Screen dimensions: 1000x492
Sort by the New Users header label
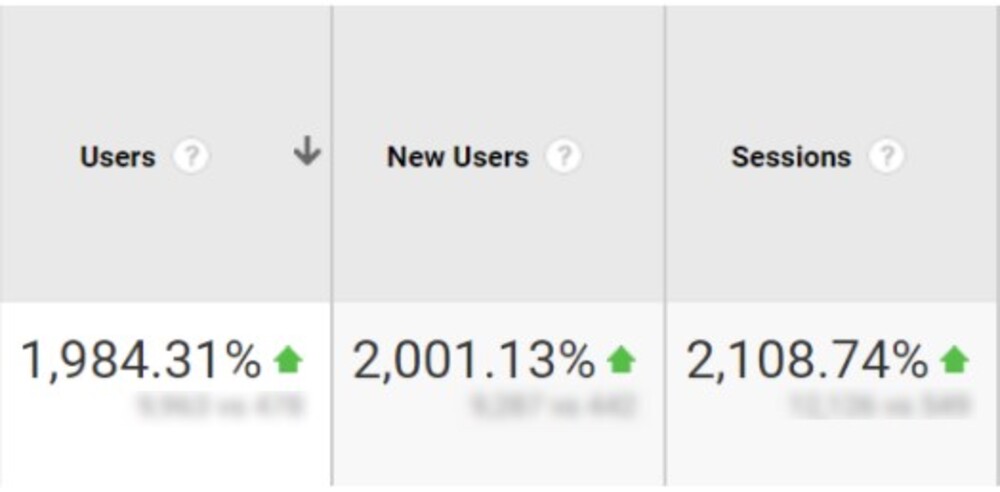[458, 157]
